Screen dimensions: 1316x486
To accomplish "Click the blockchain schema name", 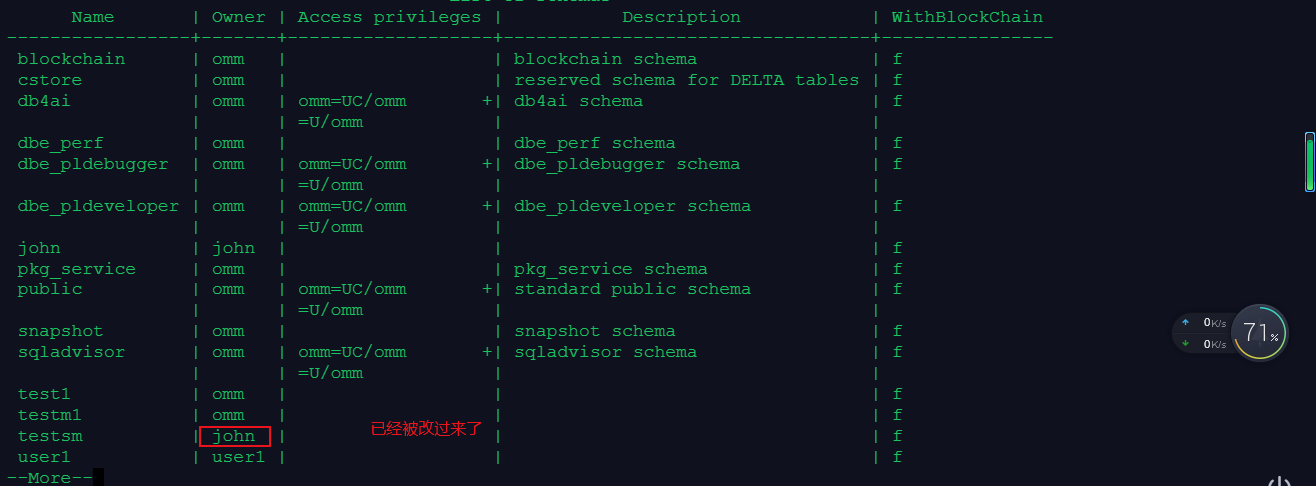I will [x=71, y=59].
